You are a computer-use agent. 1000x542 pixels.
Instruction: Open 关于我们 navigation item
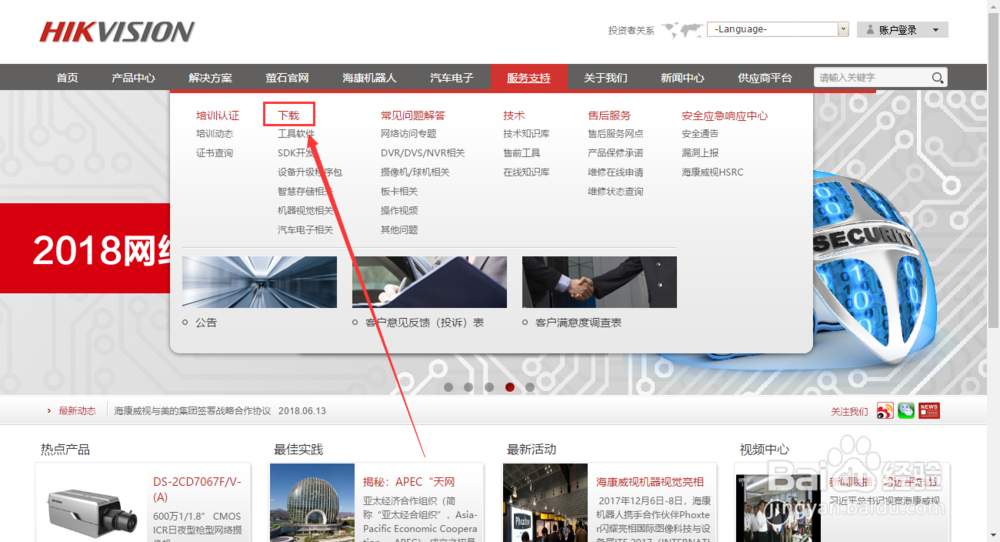point(605,78)
